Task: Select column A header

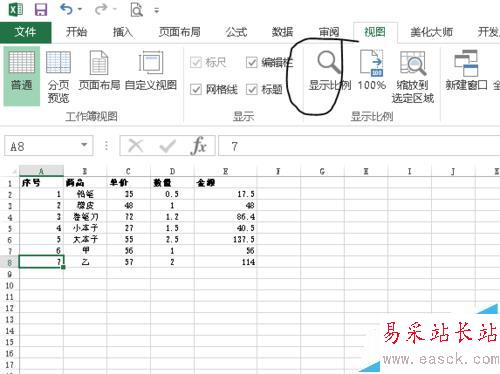Action: point(41,171)
